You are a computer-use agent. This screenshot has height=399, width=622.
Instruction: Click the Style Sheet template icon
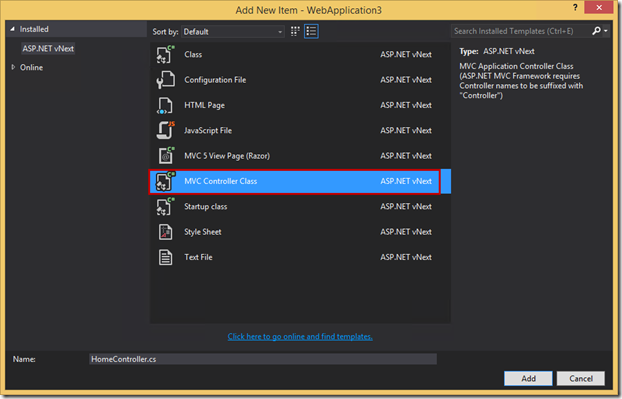tap(165, 232)
